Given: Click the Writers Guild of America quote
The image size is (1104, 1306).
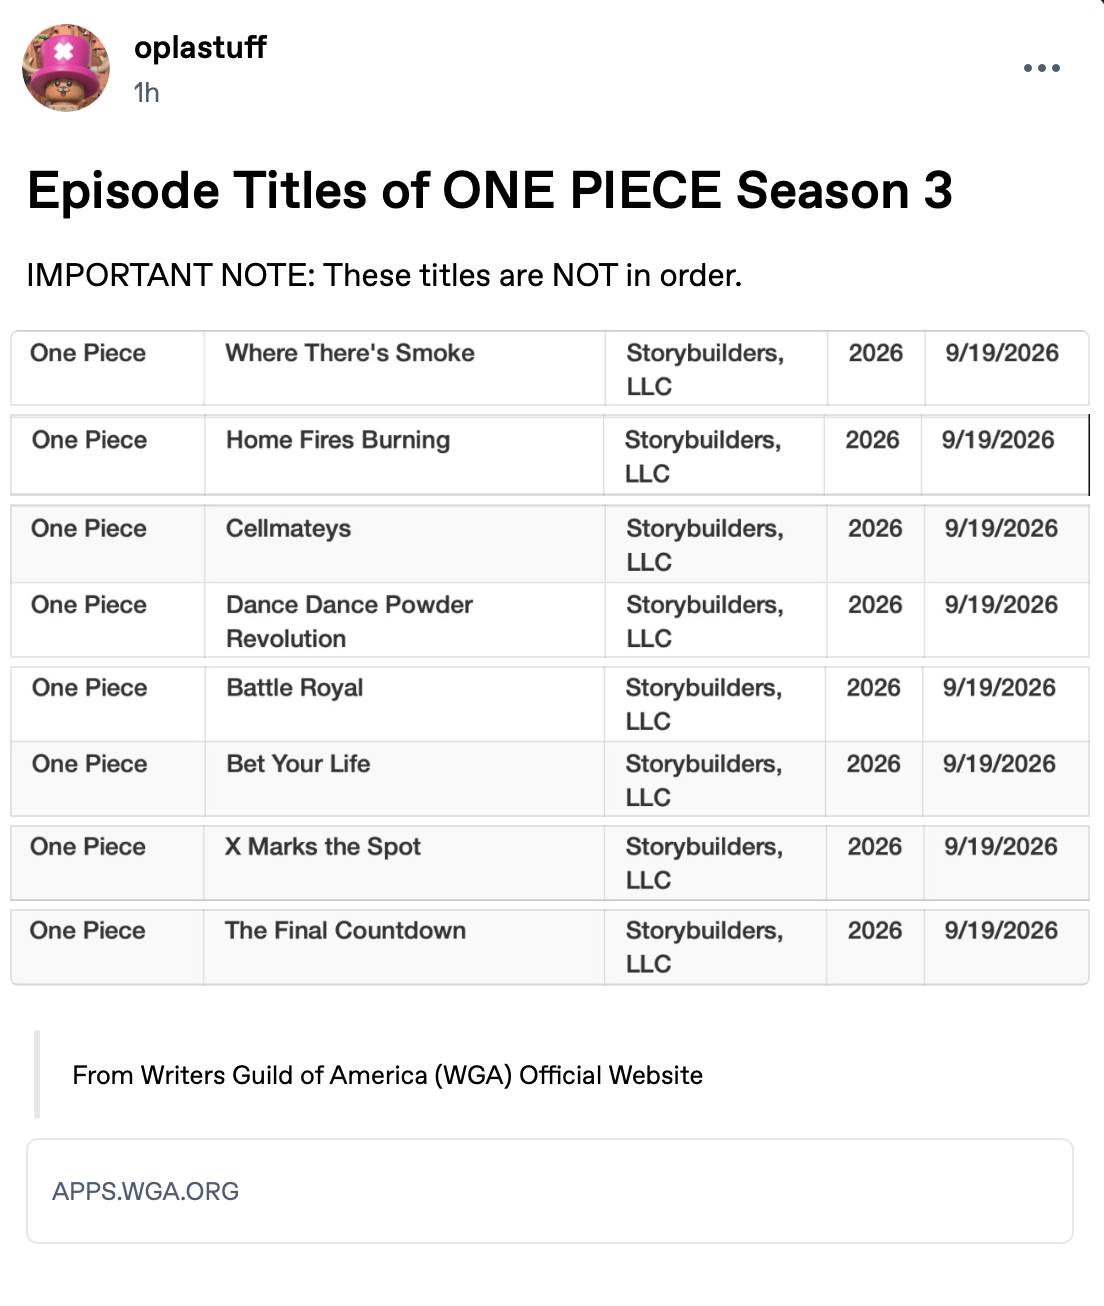Looking at the screenshot, I should pyautogui.click(x=388, y=1075).
